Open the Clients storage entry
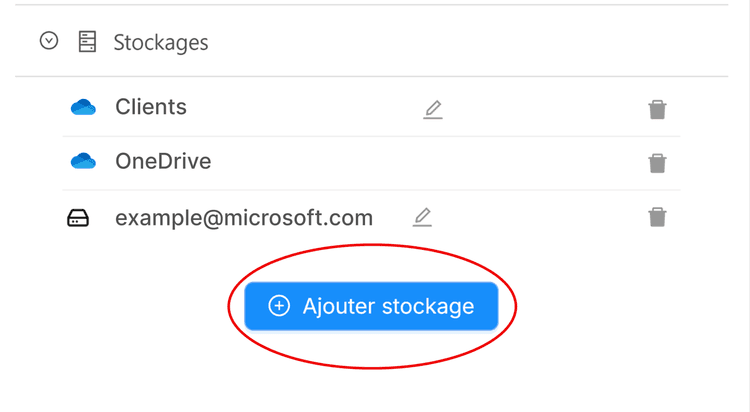The width and height of the screenshot is (750, 412). point(151,107)
